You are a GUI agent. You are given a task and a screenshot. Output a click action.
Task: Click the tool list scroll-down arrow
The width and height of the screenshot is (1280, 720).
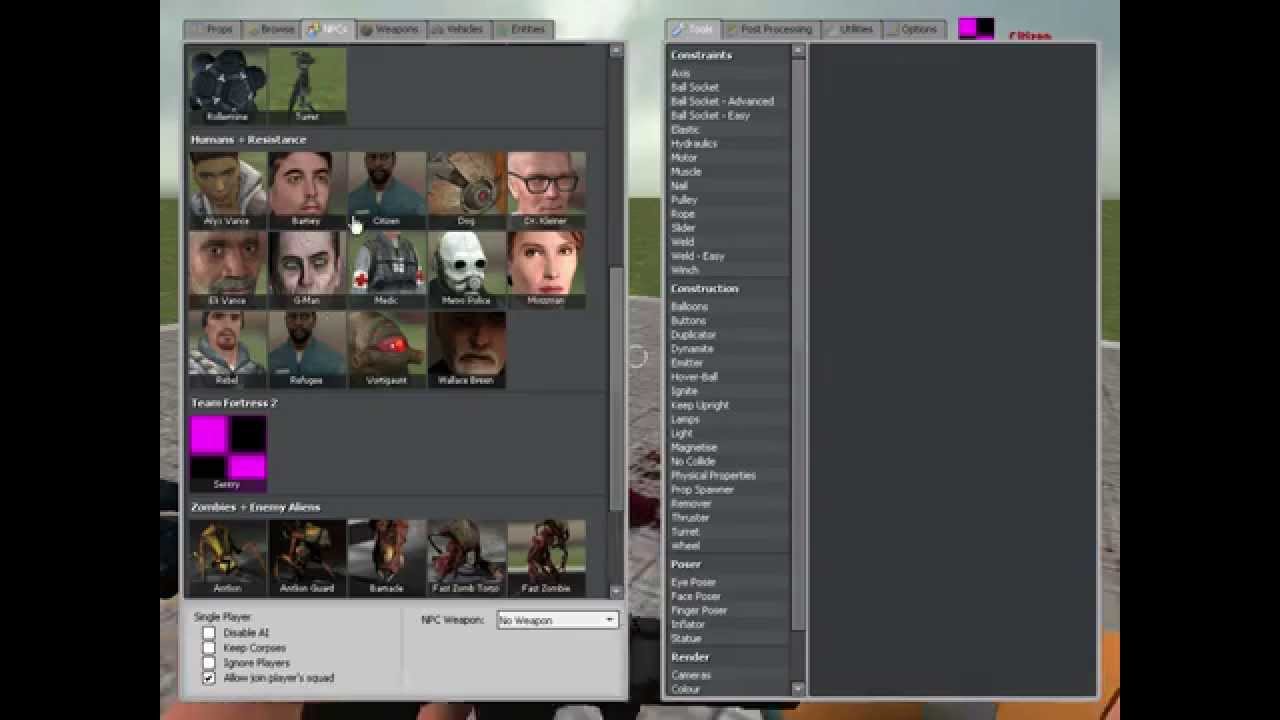coord(798,688)
